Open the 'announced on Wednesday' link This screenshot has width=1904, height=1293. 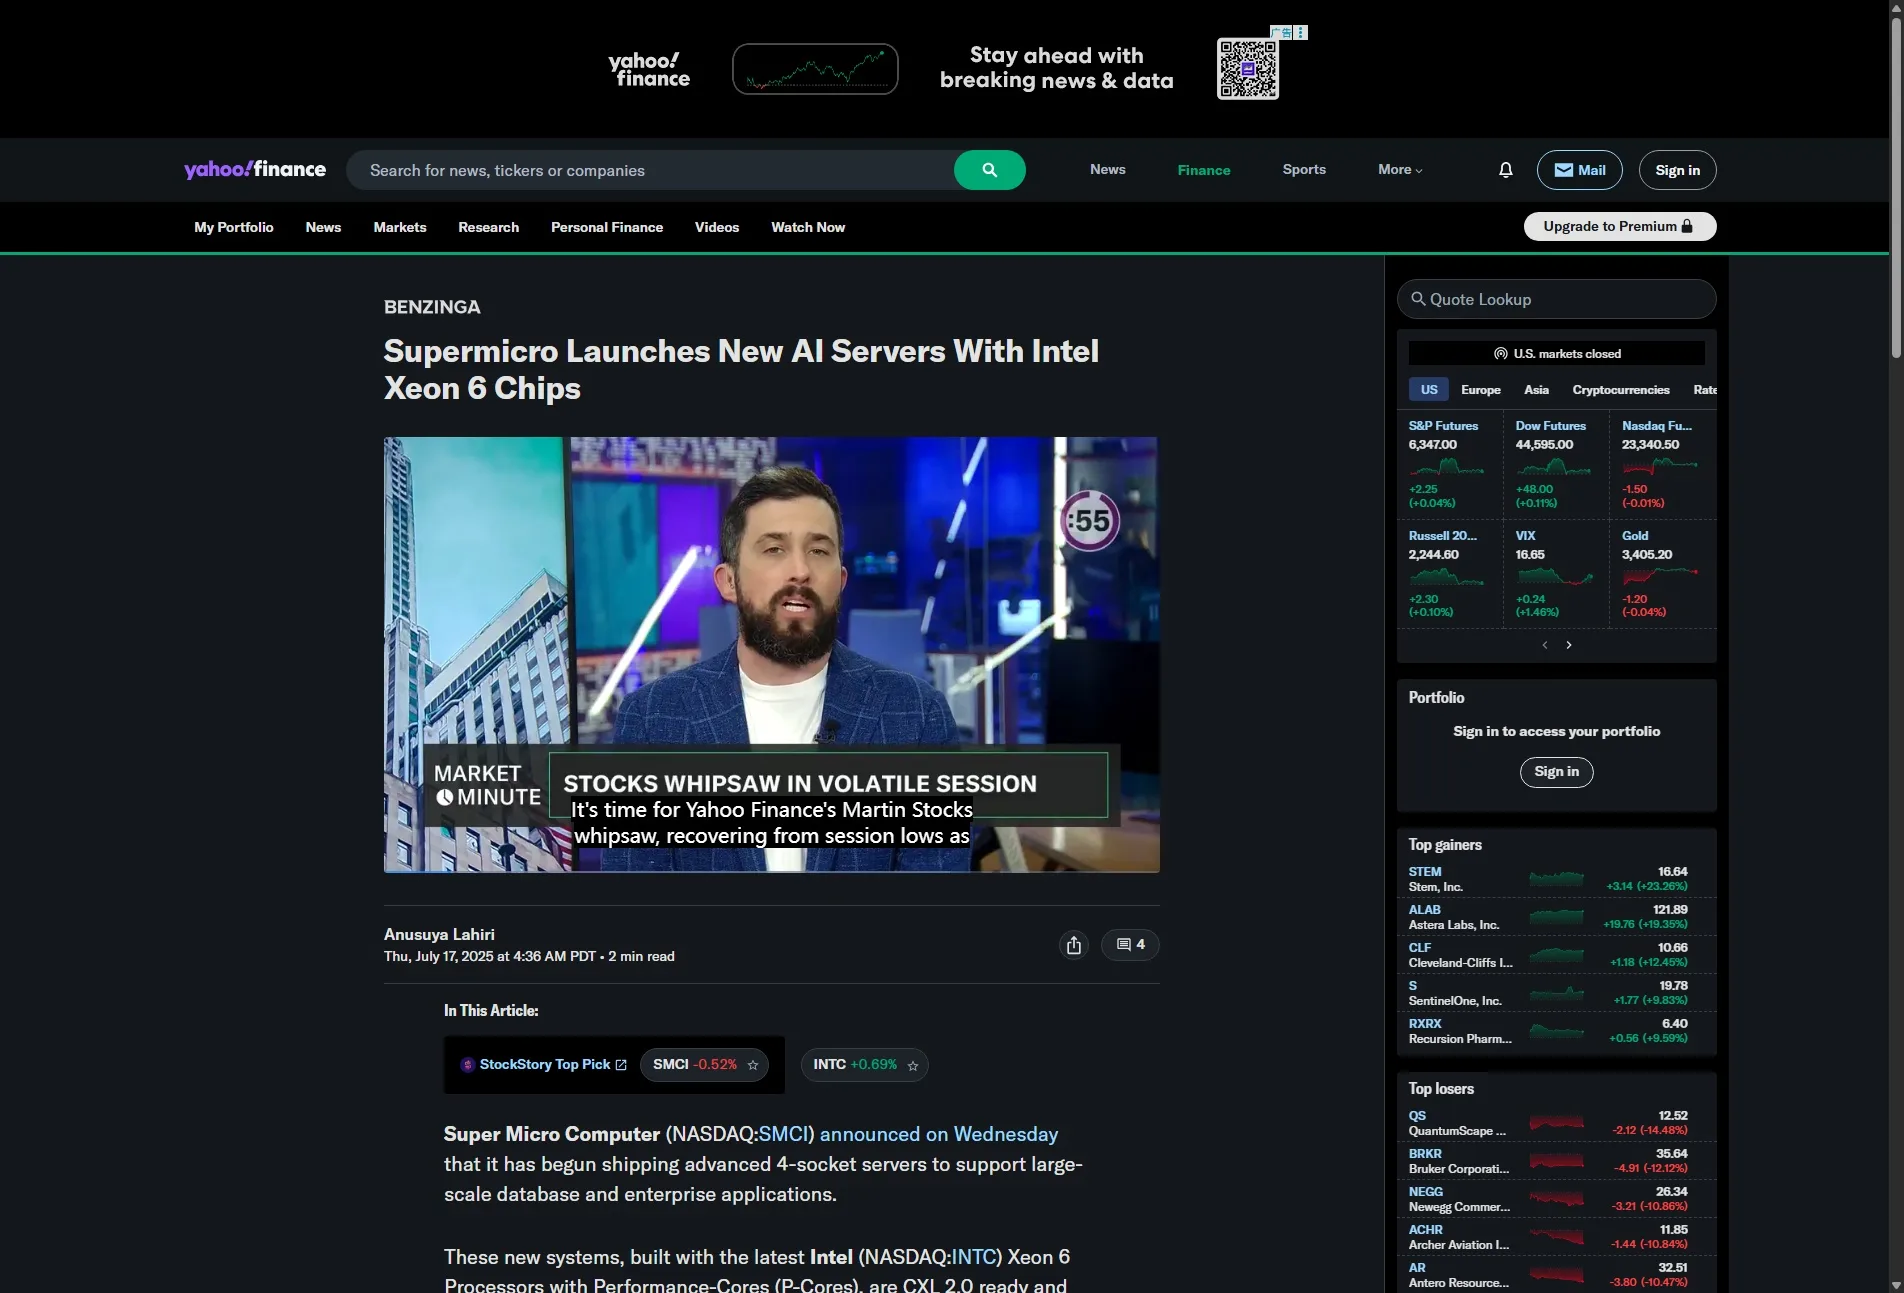tap(938, 1134)
